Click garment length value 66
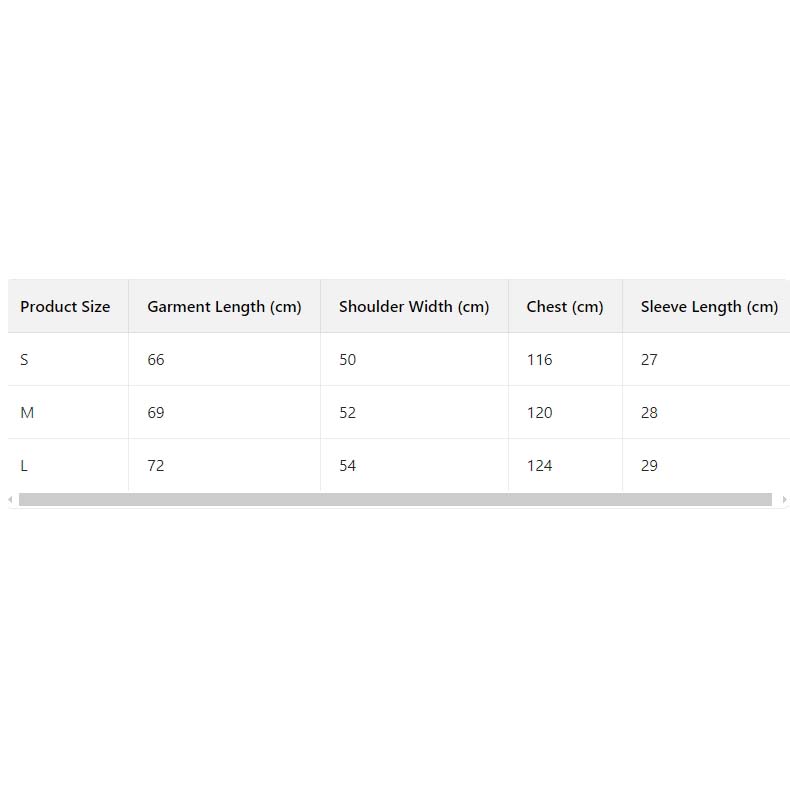Image resolution: width=790 pixels, height=790 pixels. coord(156,360)
